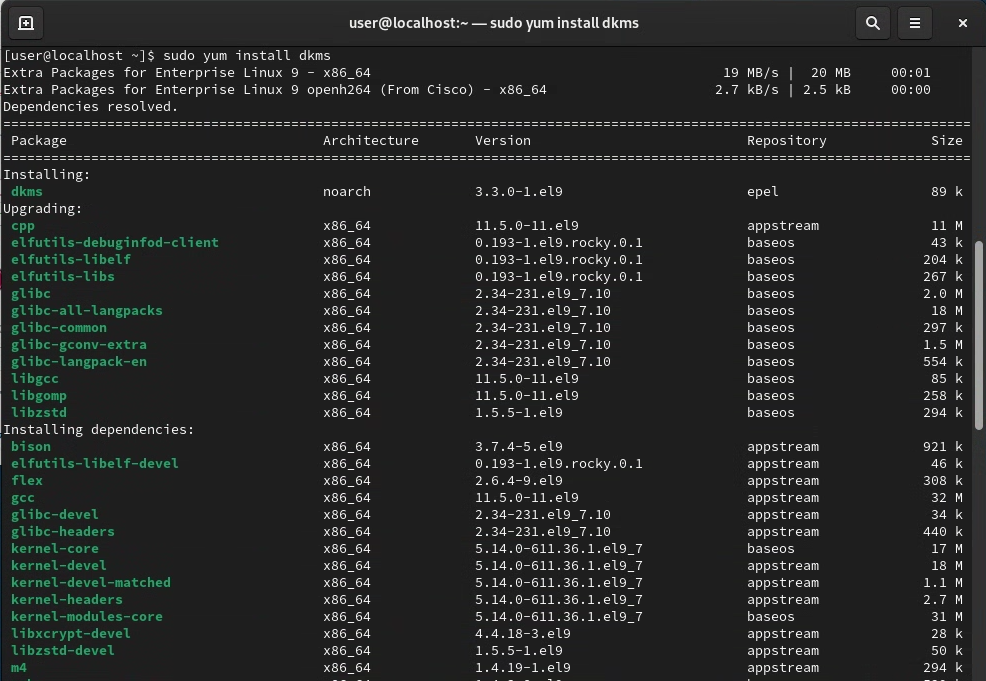
Task: Open the hamburger main menu
Action: (915, 23)
